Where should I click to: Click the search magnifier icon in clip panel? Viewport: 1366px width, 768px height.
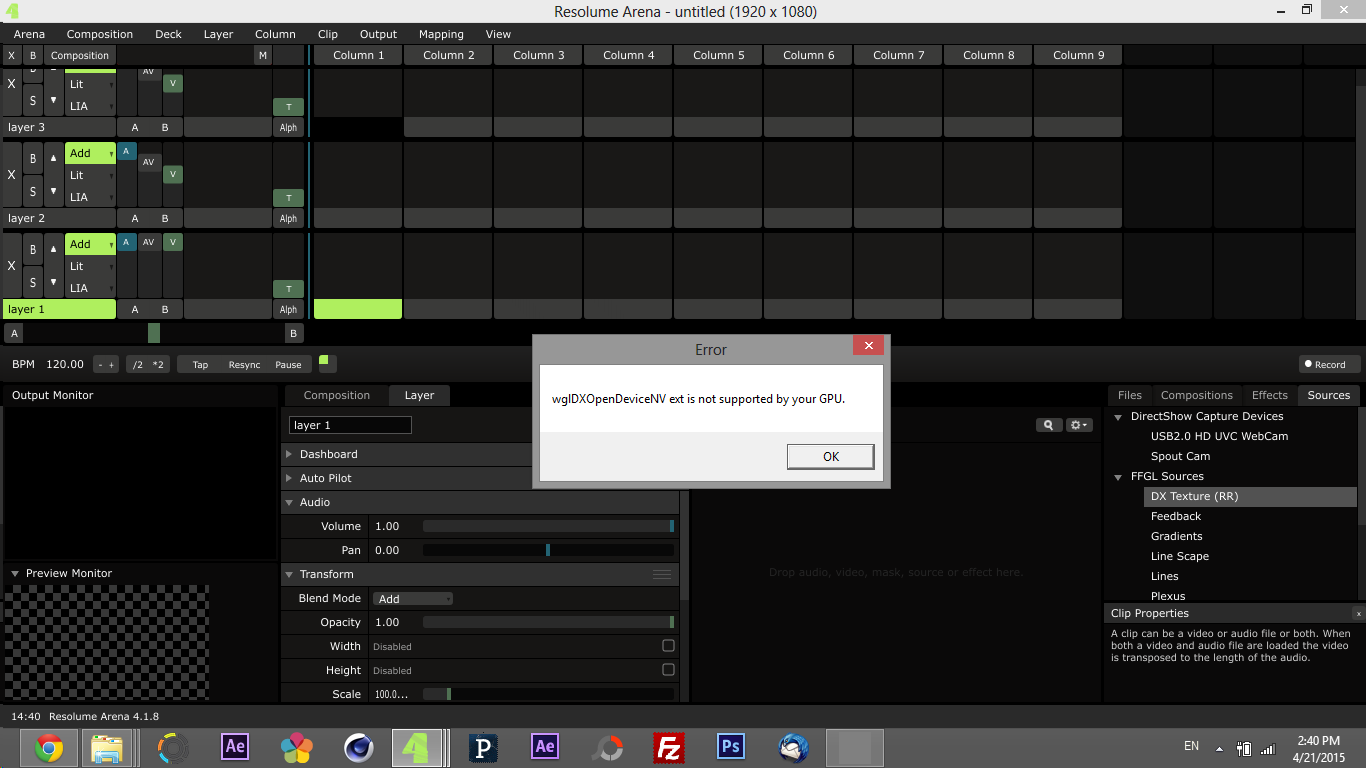(1048, 425)
